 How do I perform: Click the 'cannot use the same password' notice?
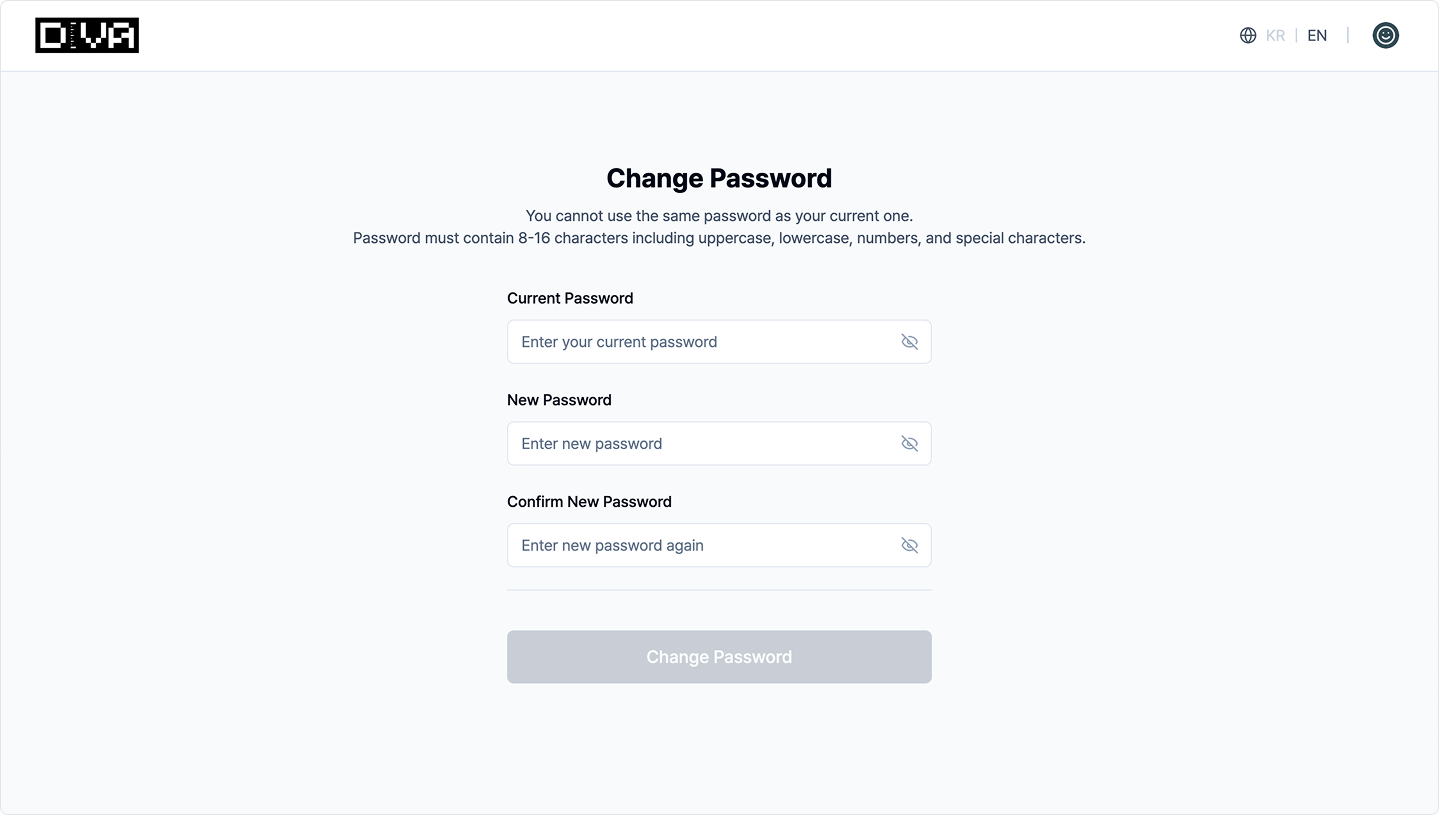[x=719, y=216]
